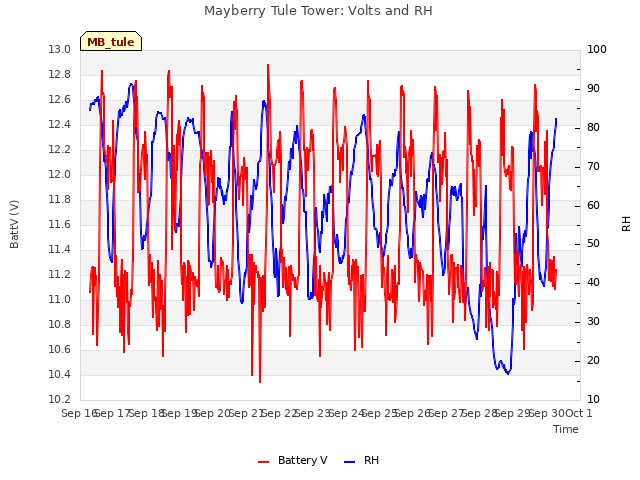Click the 90 right axis tick label
Viewport: 640px width, 480px height.
tap(593, 89)
